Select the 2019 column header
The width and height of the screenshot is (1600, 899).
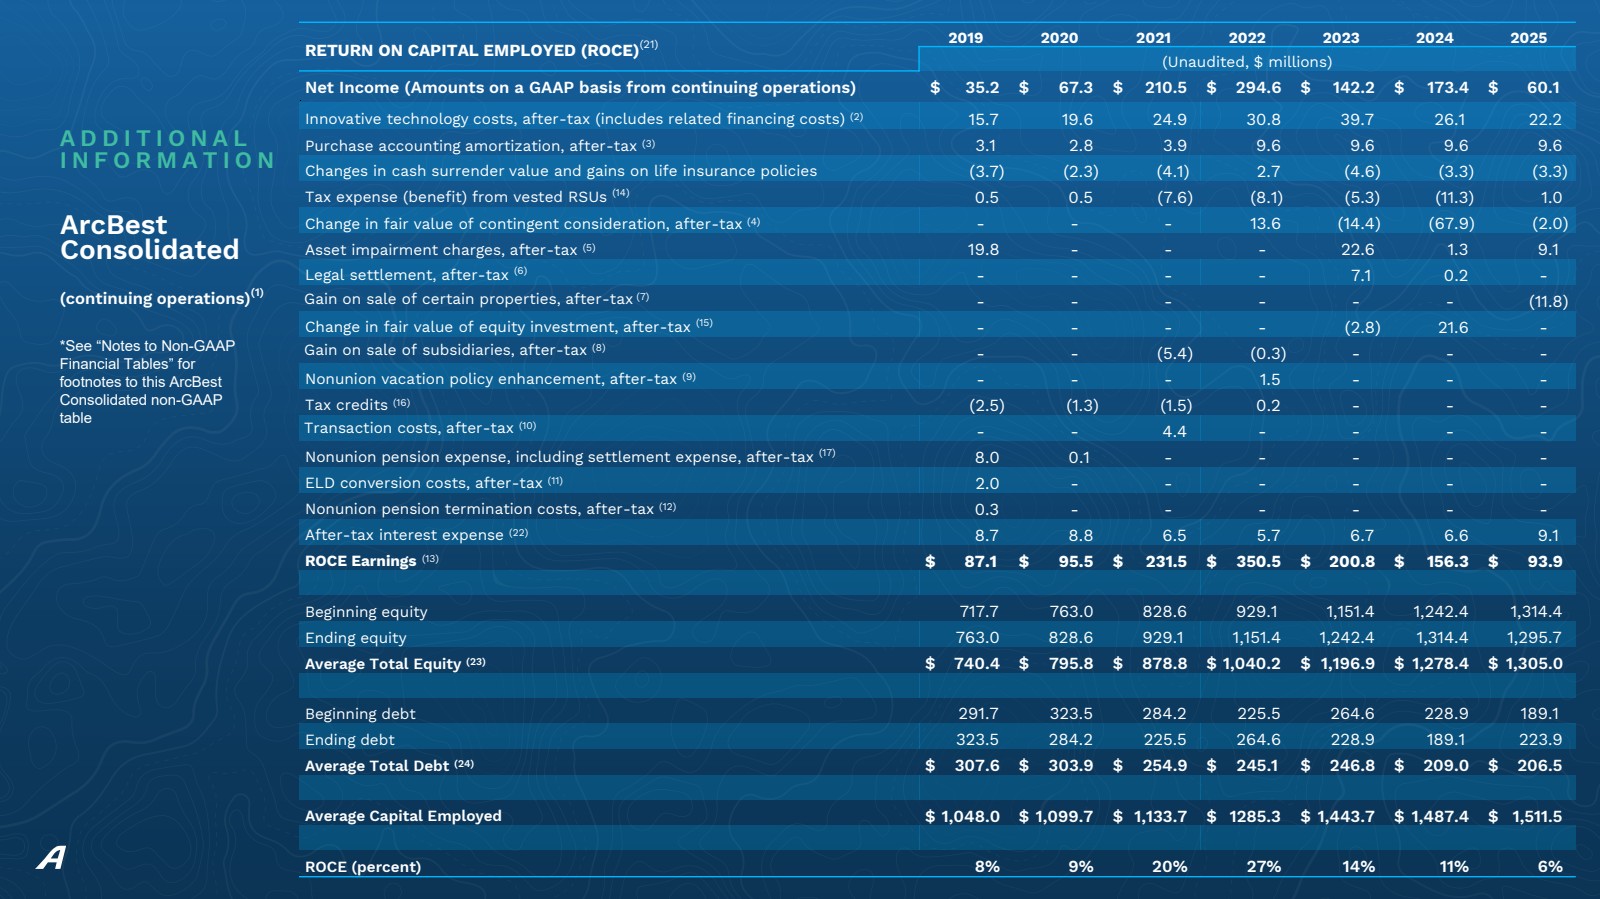click(965, 38)
